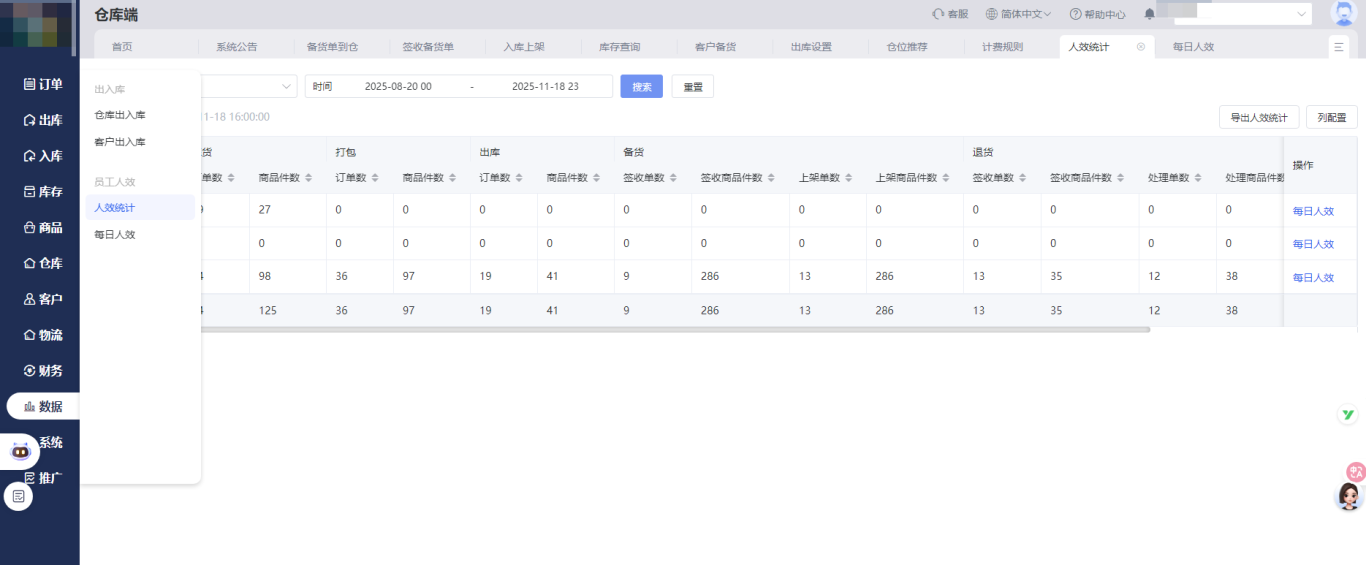This screenshot has width=1366, height=565.
Task: Click the notification bell icon
Action: 1149,14
